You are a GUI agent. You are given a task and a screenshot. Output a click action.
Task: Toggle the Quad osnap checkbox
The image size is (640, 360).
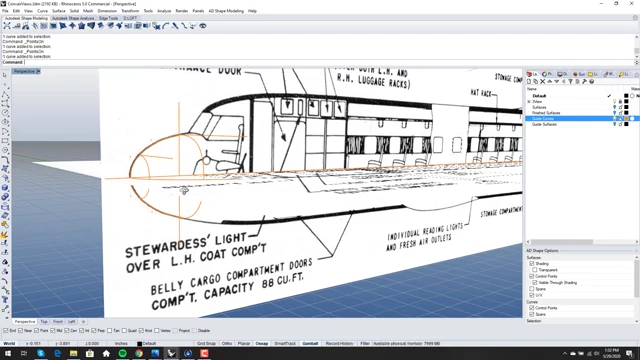[124, 331]
